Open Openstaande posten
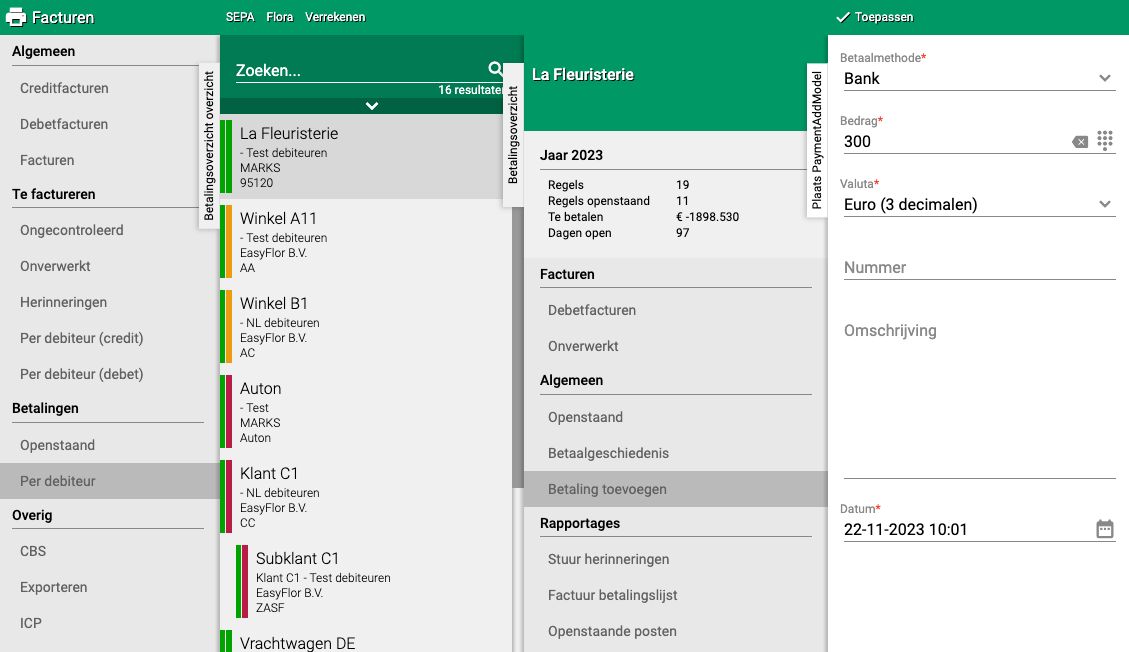 (x=675, y=631)
